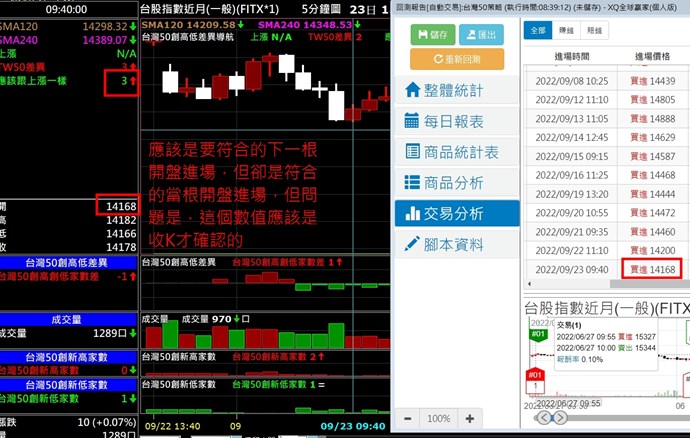The height and width of the screenshot is (438, 690).
Task: Click the blue 成交量 section header in quote panel
Action: point(67,320)
